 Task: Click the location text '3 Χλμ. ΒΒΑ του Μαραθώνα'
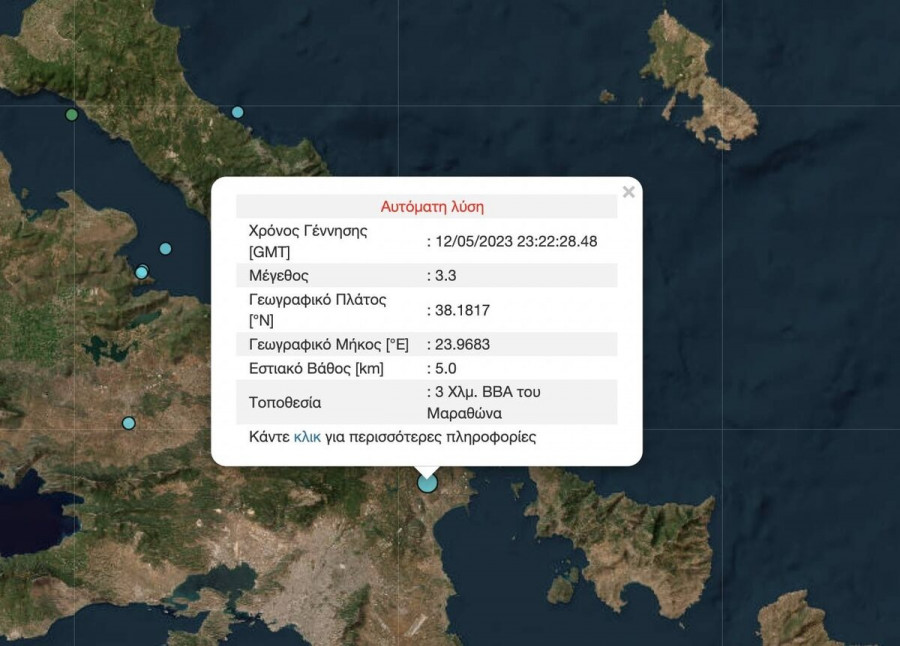coord(485,402)
